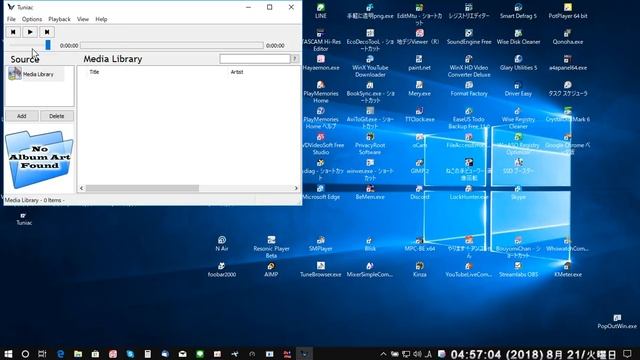Select the LINE desktop icon
This screenshot has height=360, width=640.
coord(321,11)
